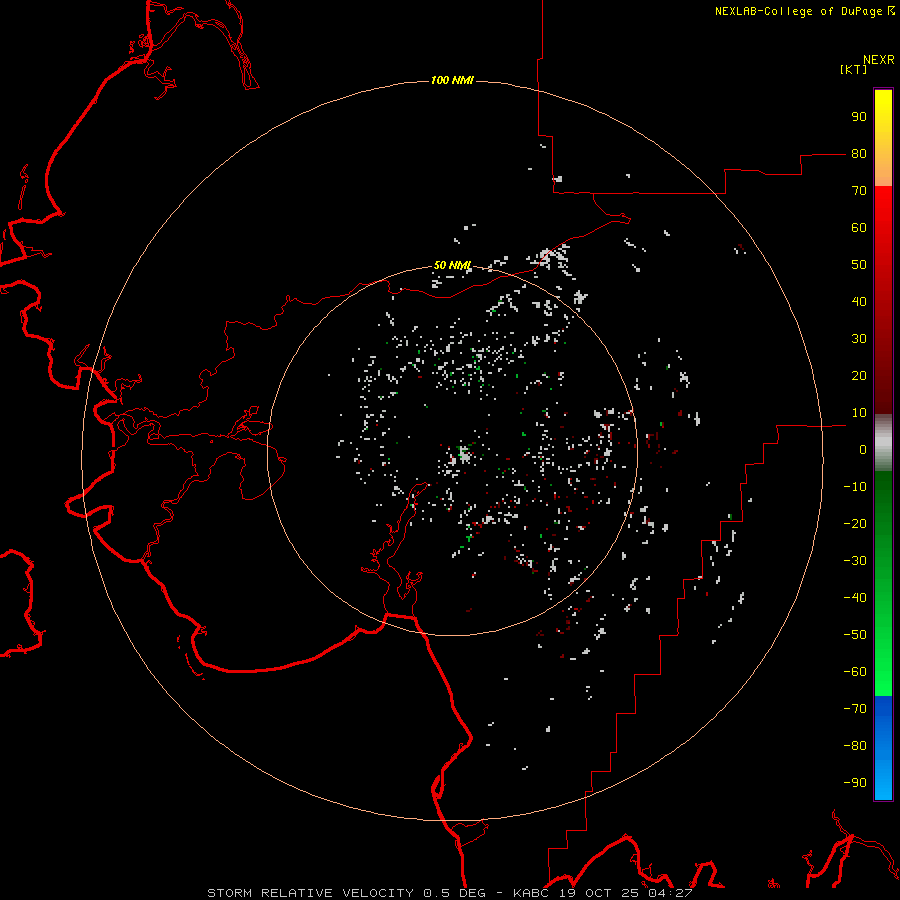
Task: Click the blue bottom segment of the color bar
Action: (883, 748)
